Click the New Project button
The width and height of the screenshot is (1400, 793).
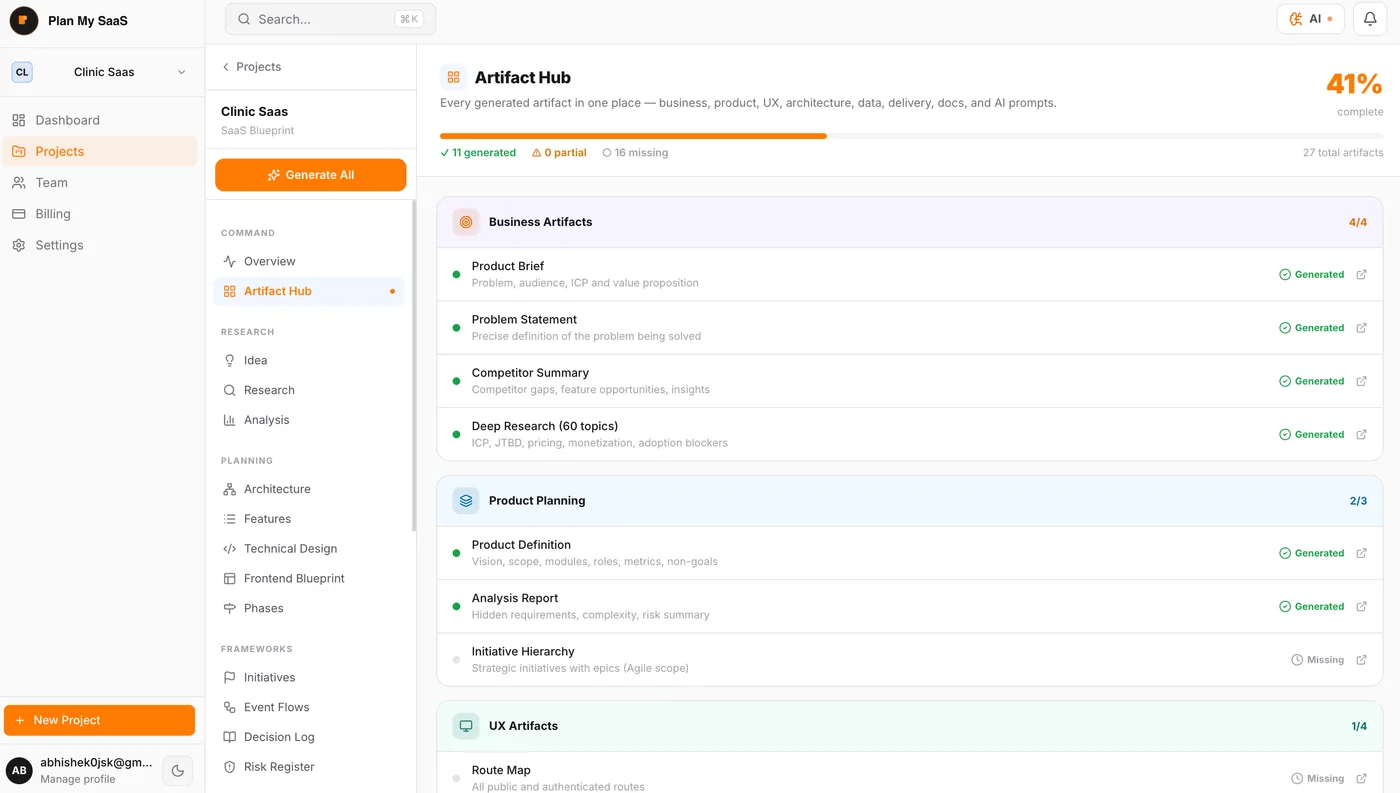(99, 720)
